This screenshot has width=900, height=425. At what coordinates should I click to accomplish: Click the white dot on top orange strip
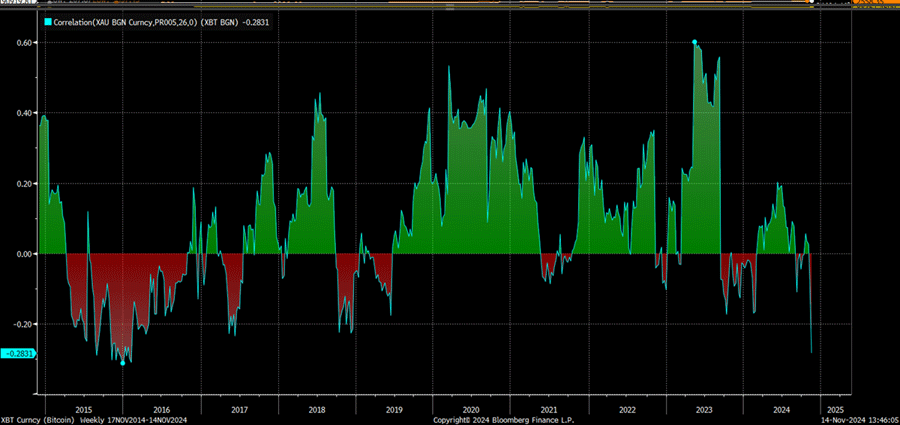[811, 2]
